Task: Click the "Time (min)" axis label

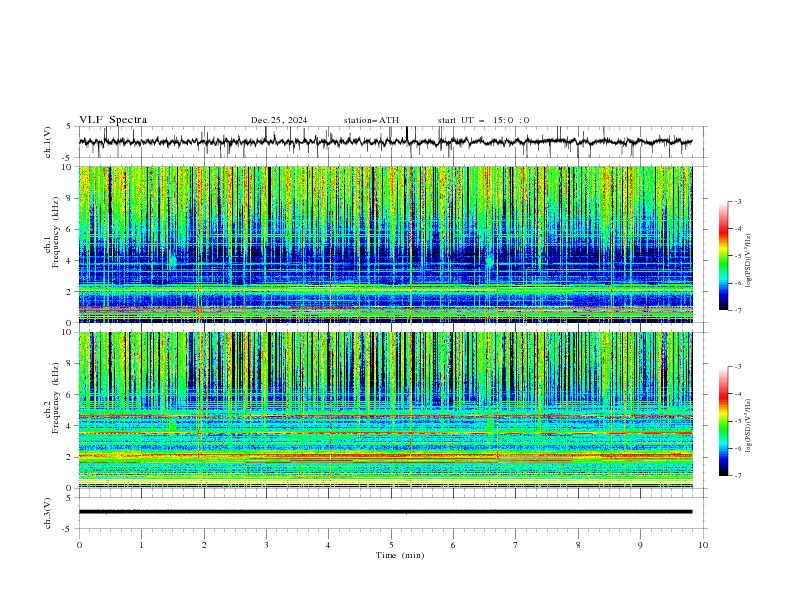Action: coord(400,555)
